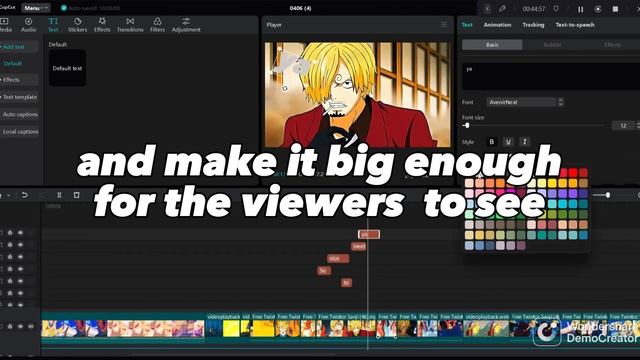The image size is (640, 360).
Task: Select the 'ya' text clip on timeline
Action: coord(369,234)
